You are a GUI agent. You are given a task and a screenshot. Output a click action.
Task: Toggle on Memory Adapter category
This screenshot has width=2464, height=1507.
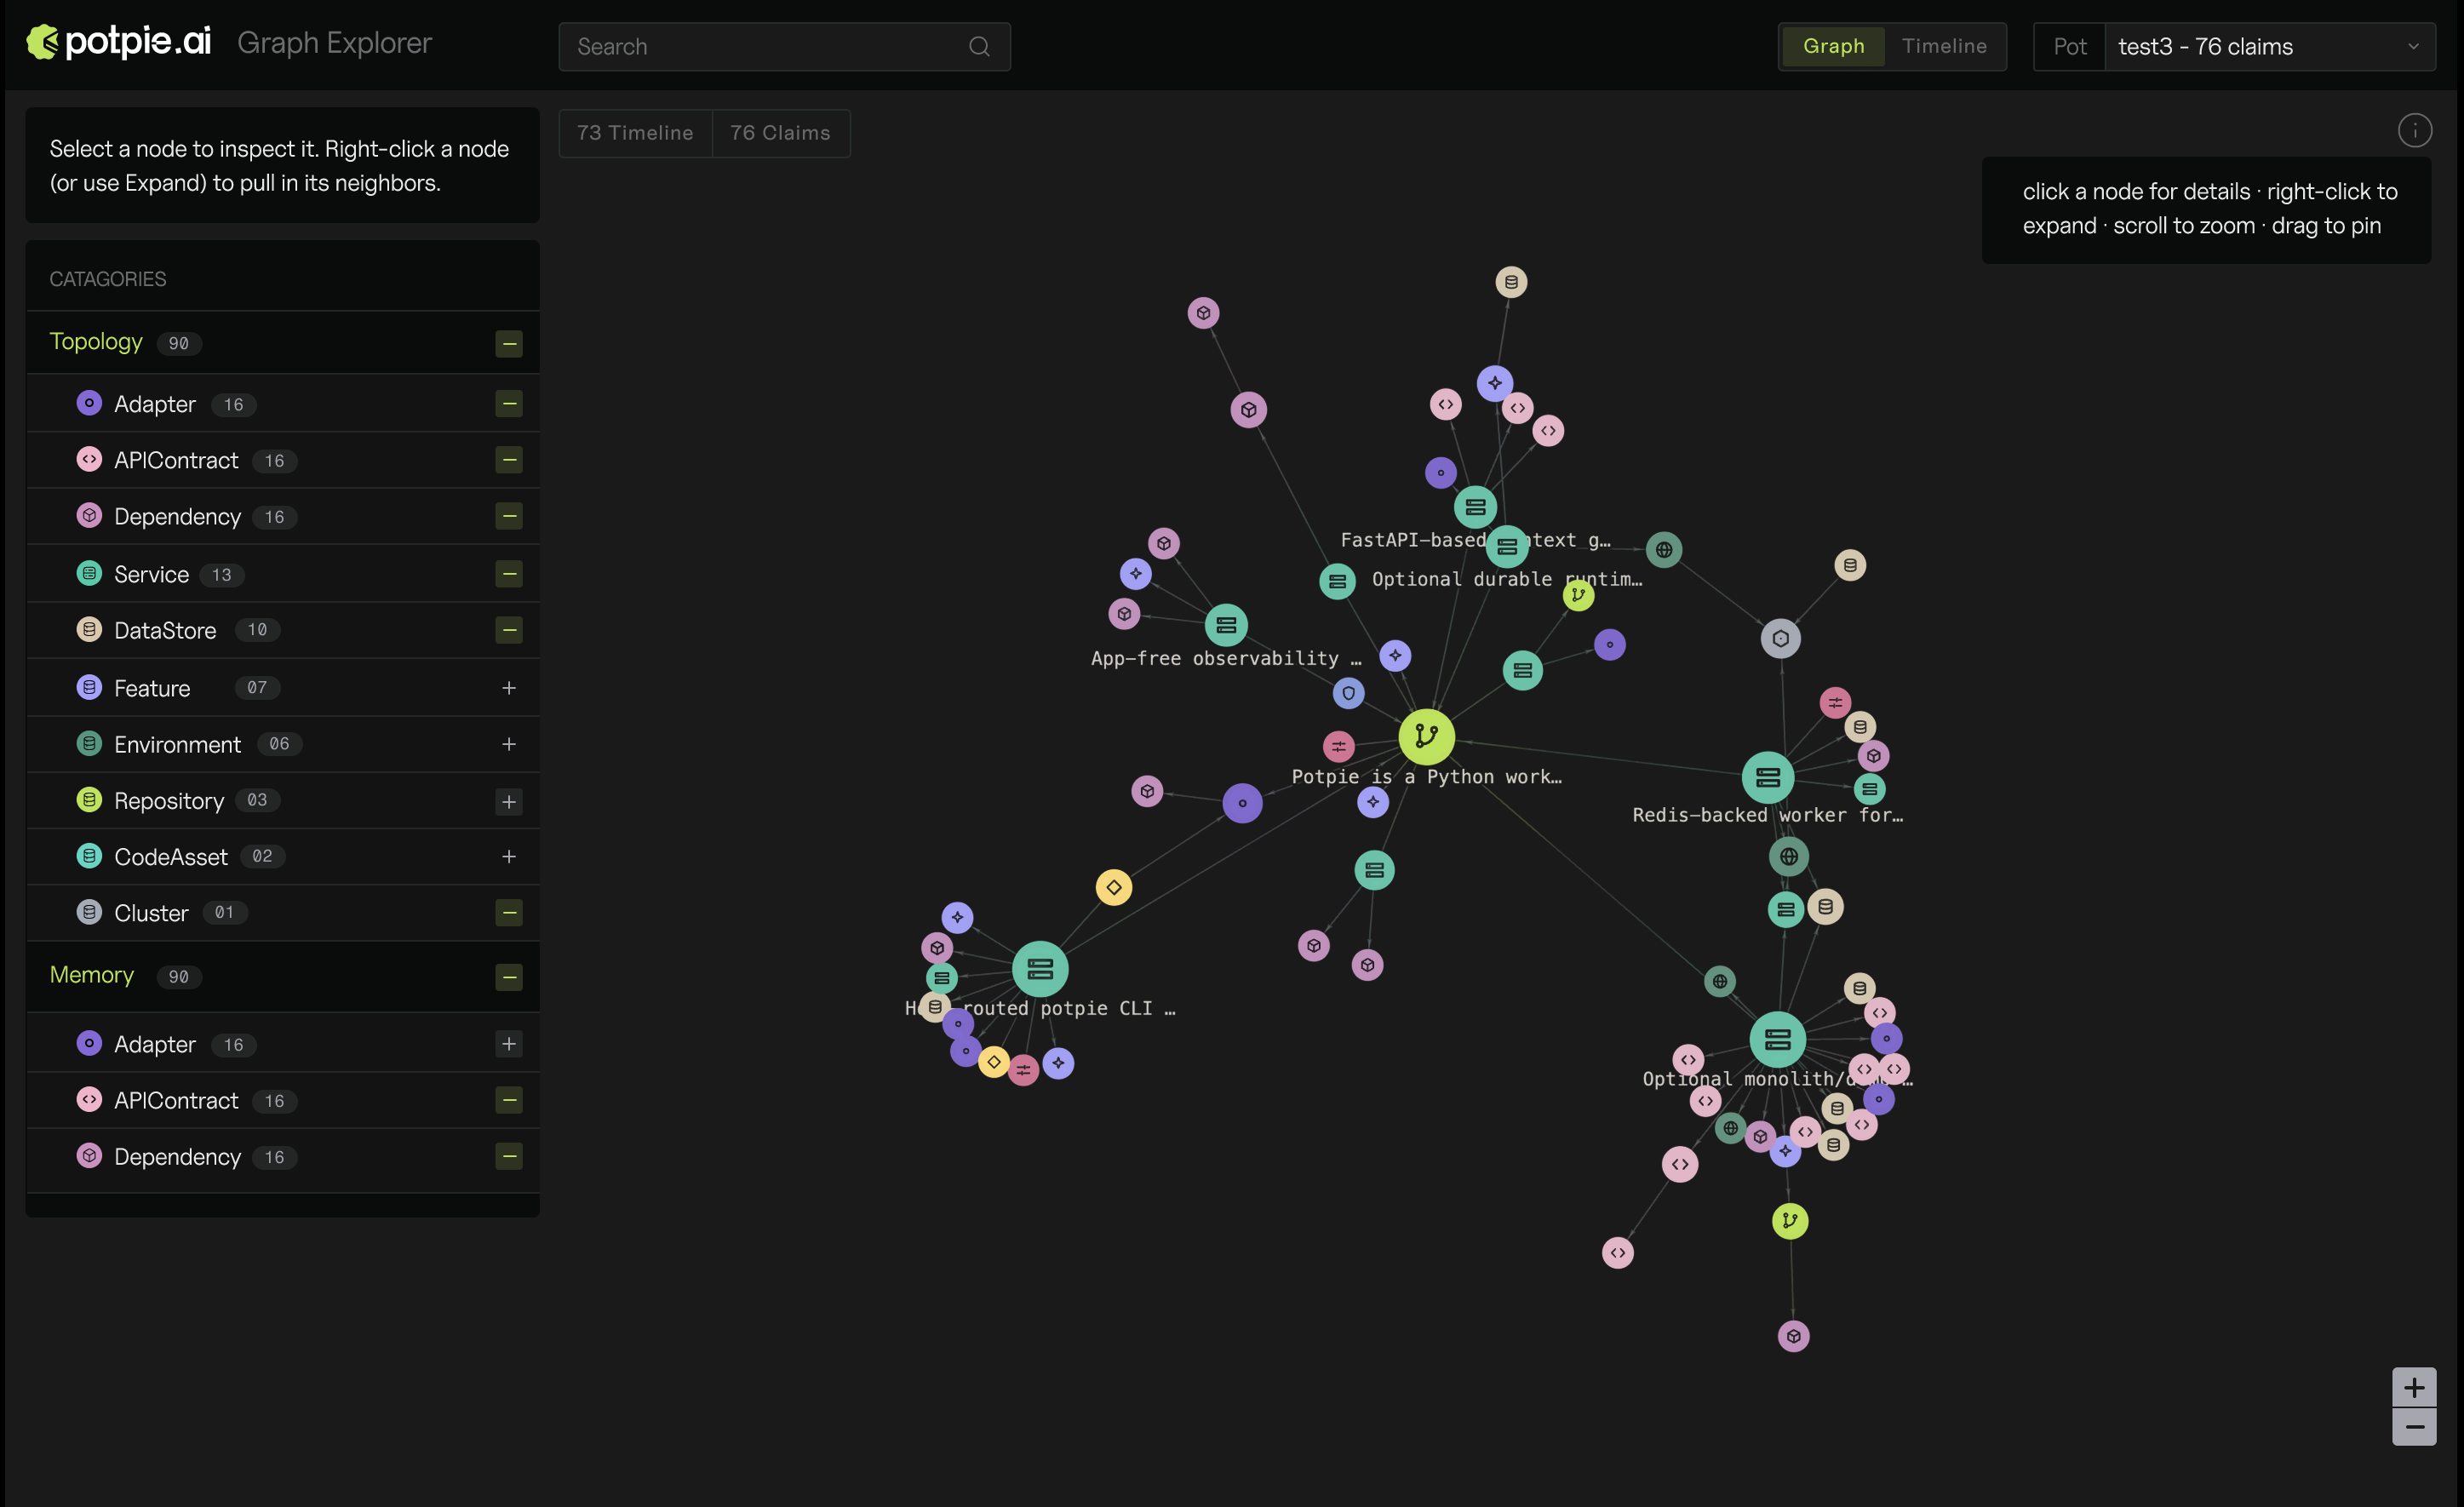[509, 1044]
